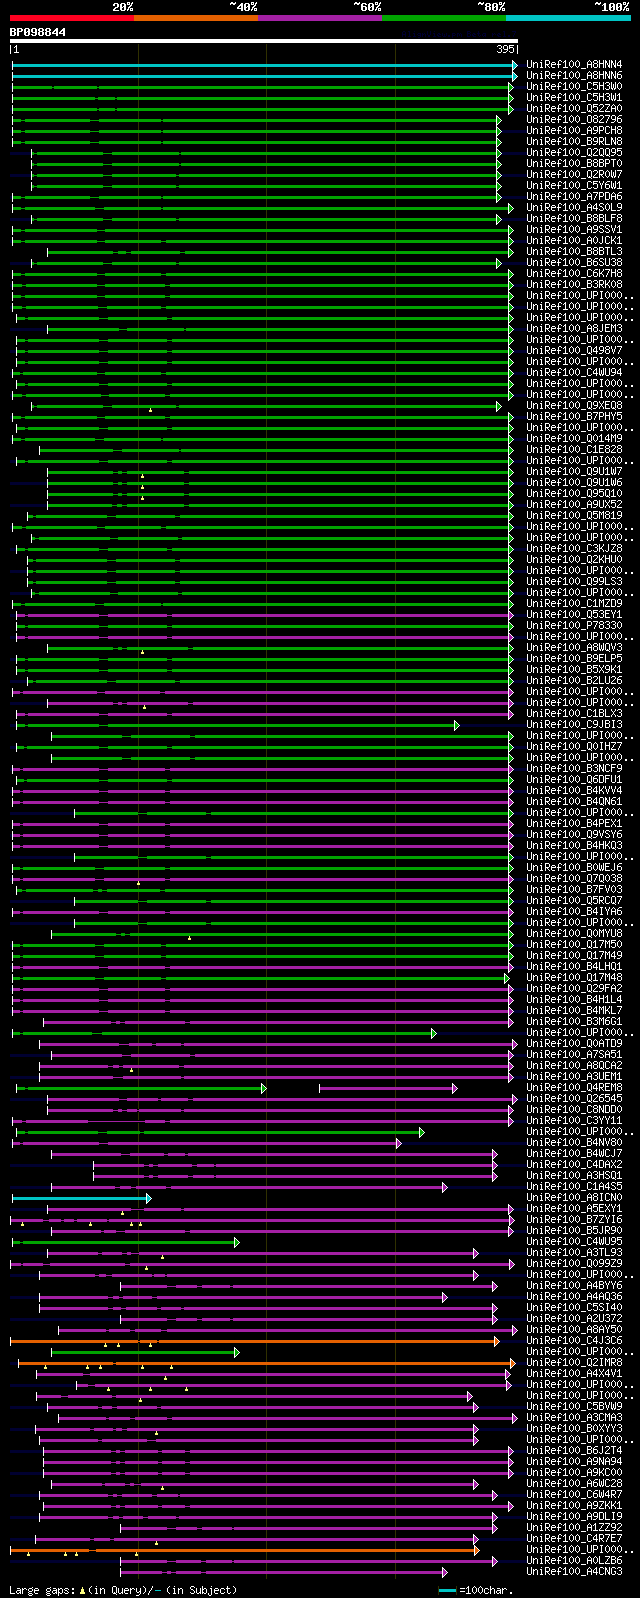640x1598 pixels.
Task: Select the label UniRef100_A8AY50
Action: pos(574,1329)
